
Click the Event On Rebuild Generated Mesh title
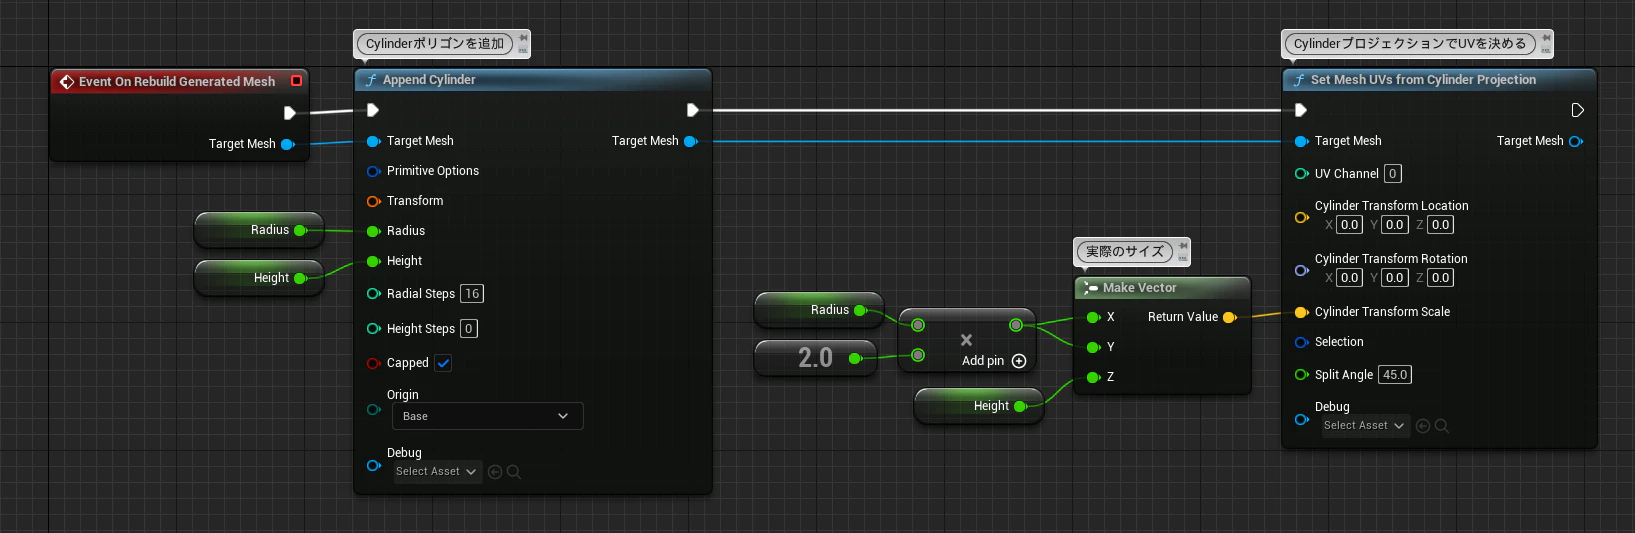click(177, 82)
